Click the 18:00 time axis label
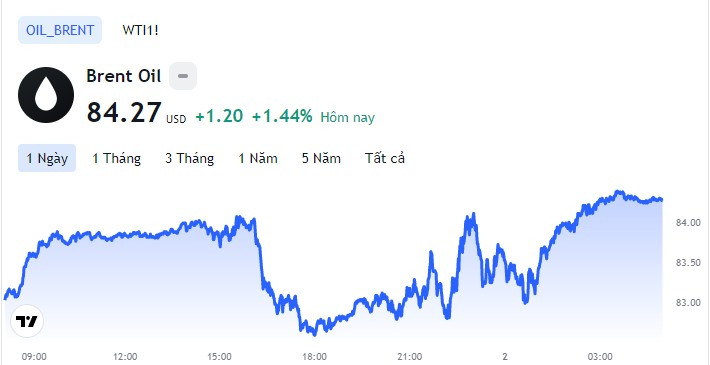The width and height of the screenshot is (710, 365). 315,357
